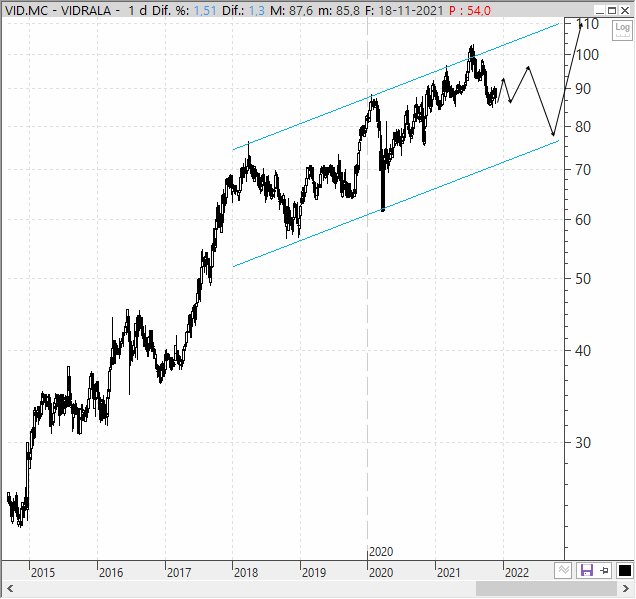
Task: Click the red P : 54,0 value
Action: point(470,11)
